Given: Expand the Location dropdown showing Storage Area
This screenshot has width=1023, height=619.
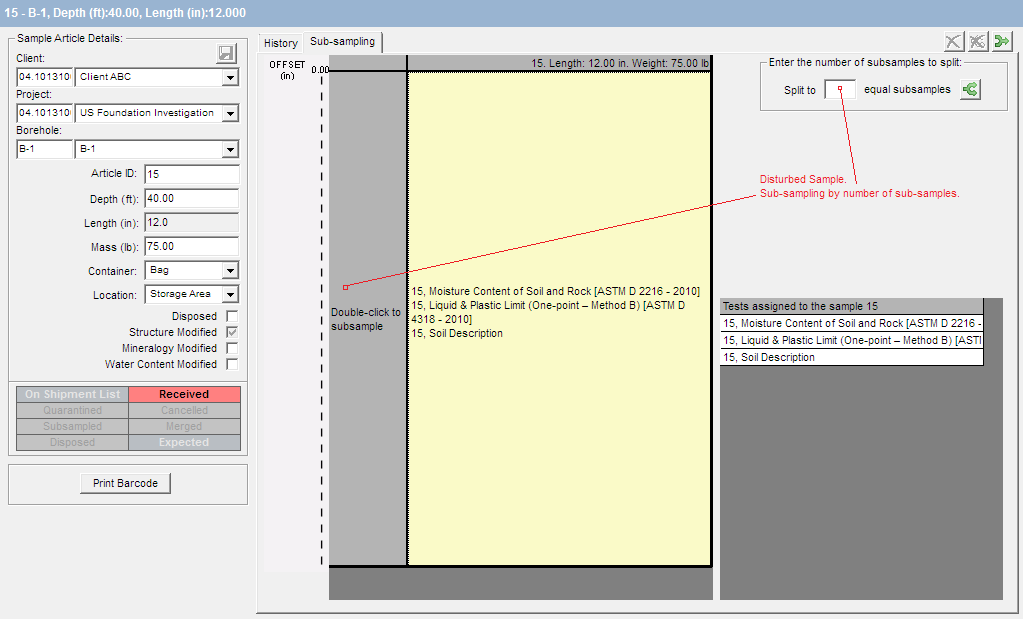Looking at the screenshot, I should (230, 294).
